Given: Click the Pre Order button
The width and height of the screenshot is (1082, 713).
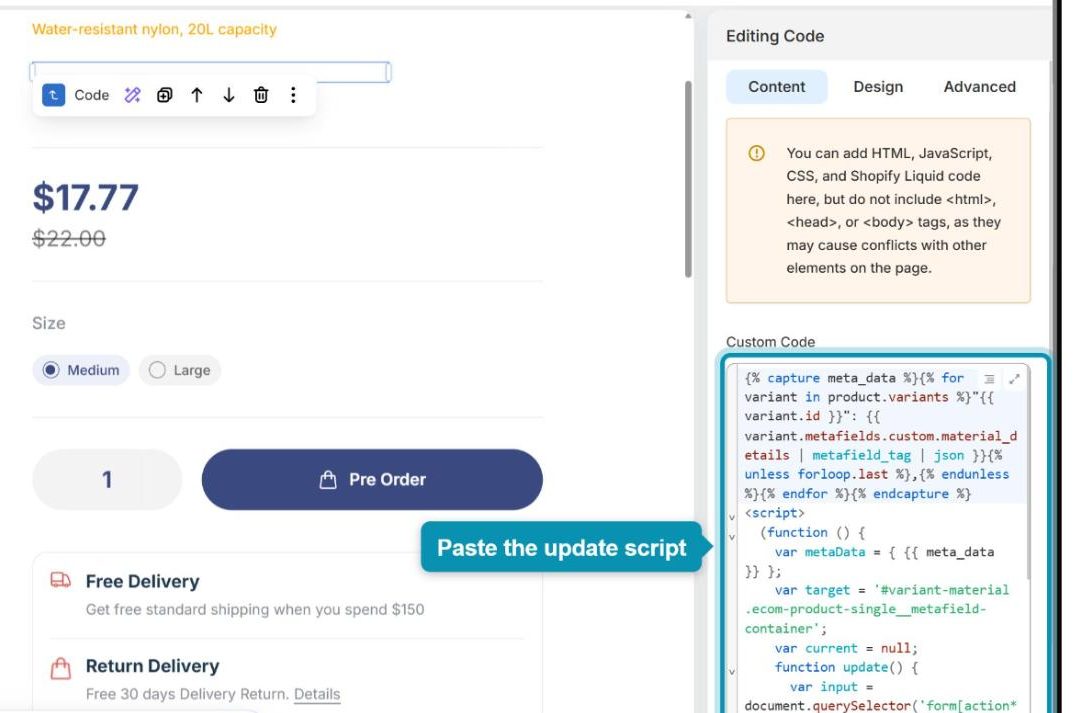Looking at the screenshot, I should coord(372,480).
